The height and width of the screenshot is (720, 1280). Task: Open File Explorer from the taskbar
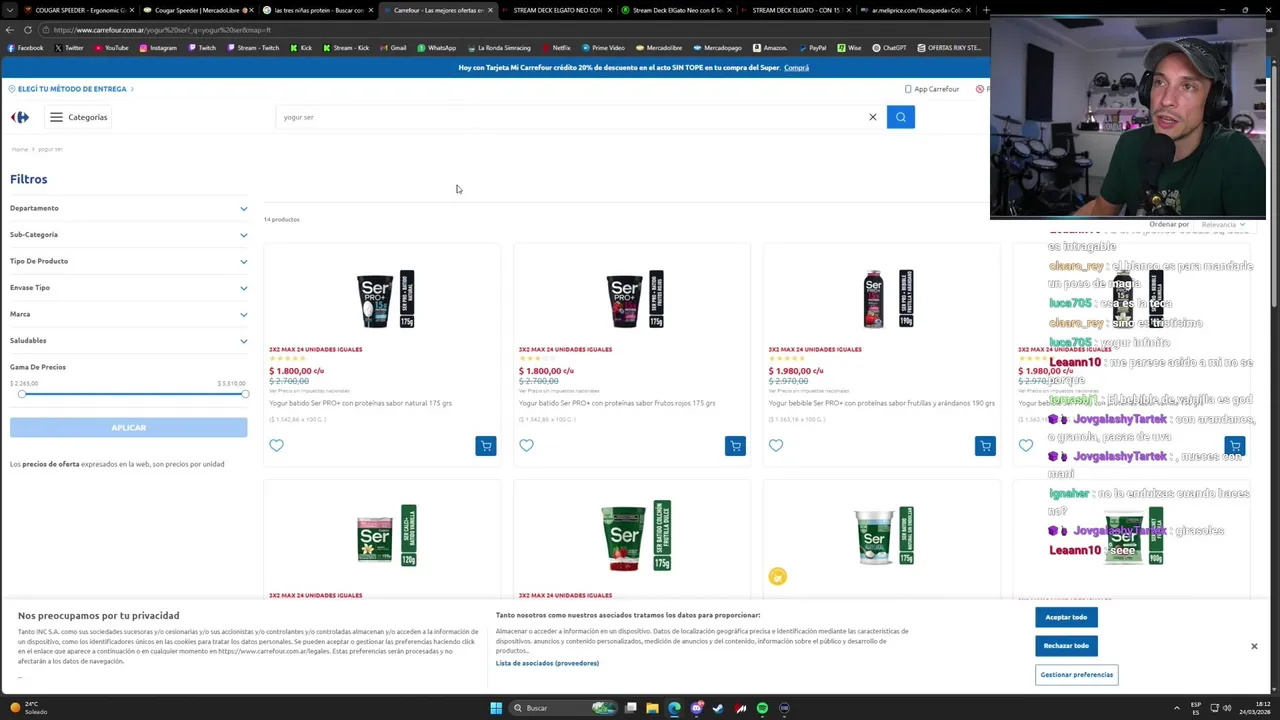652,708
